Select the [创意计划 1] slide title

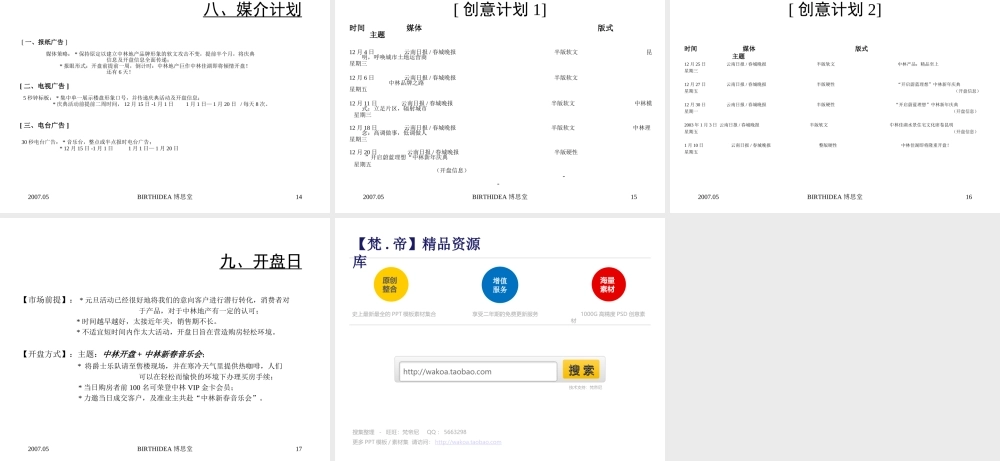click(500, 10)
